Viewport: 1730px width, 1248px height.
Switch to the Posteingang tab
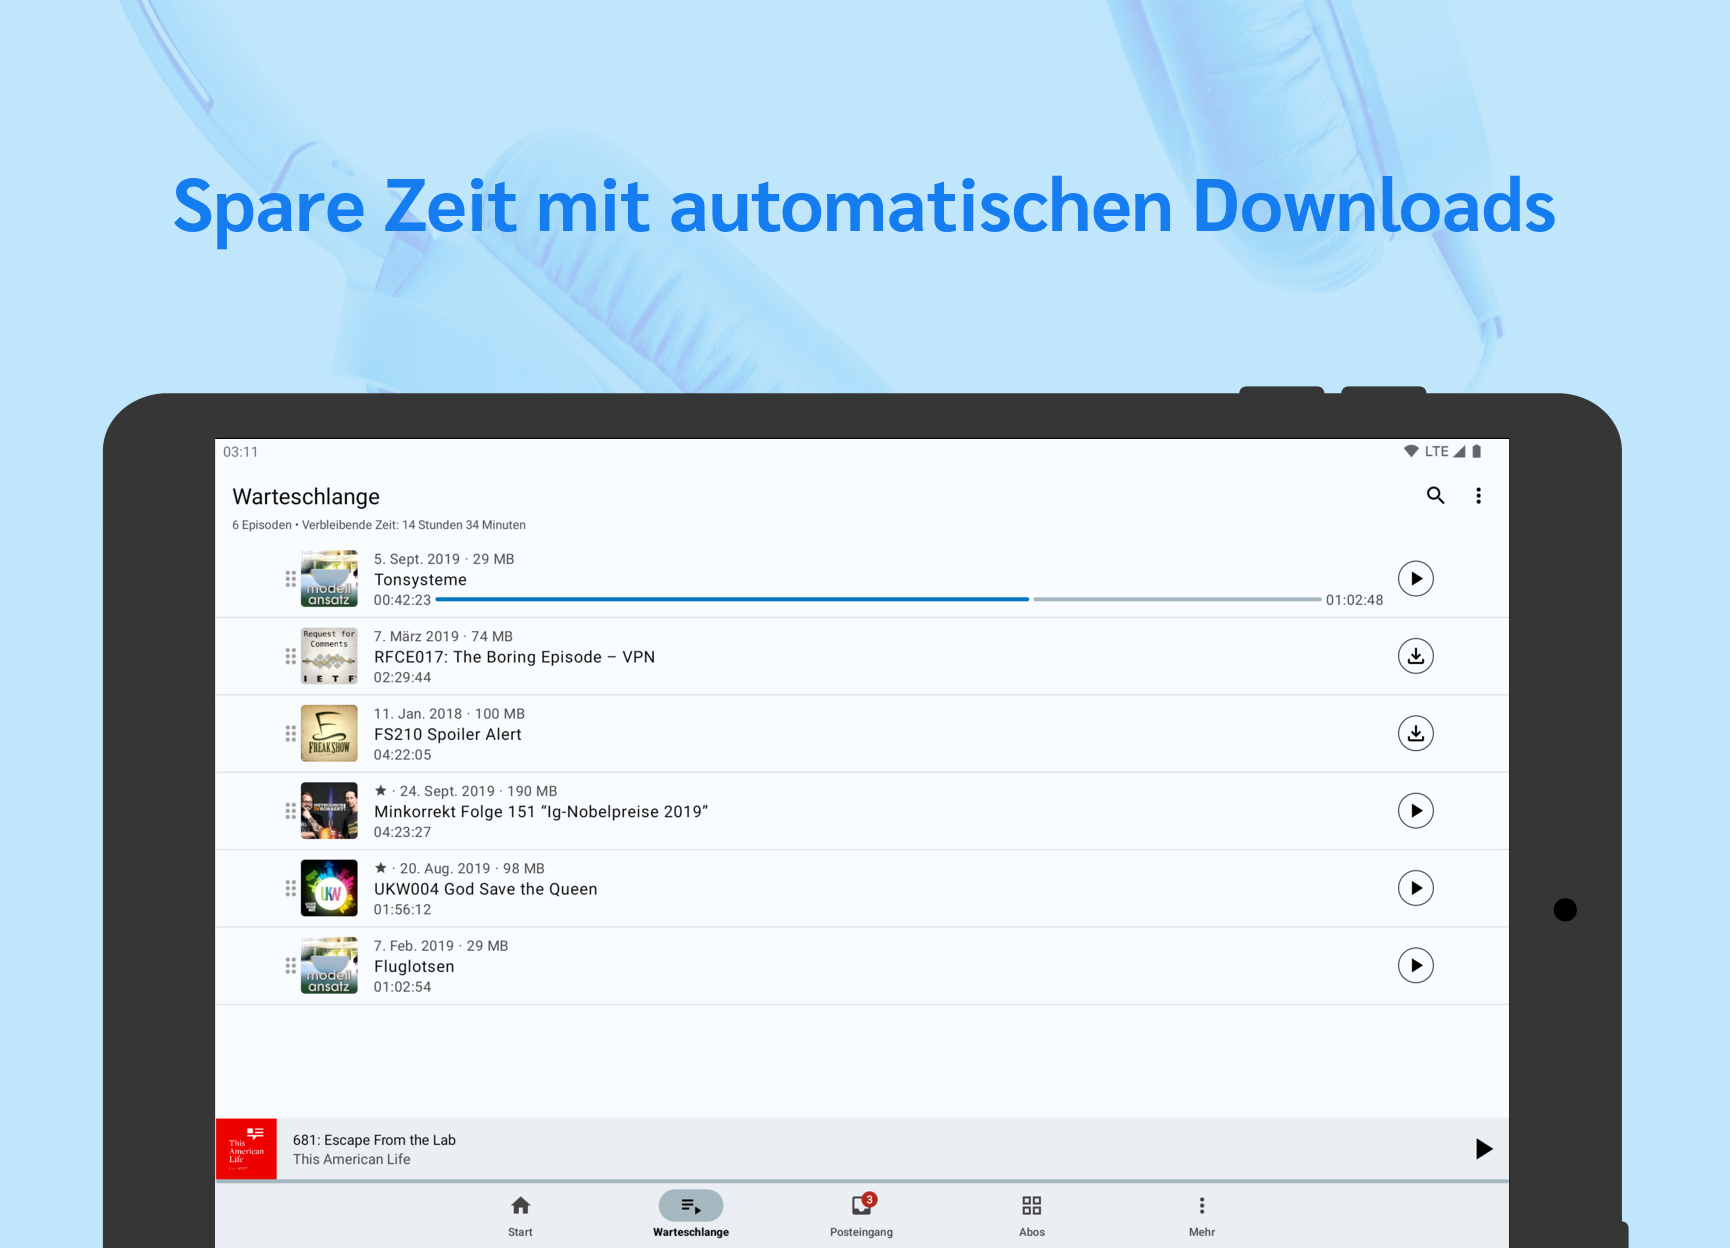click(x=861, y=1214)
